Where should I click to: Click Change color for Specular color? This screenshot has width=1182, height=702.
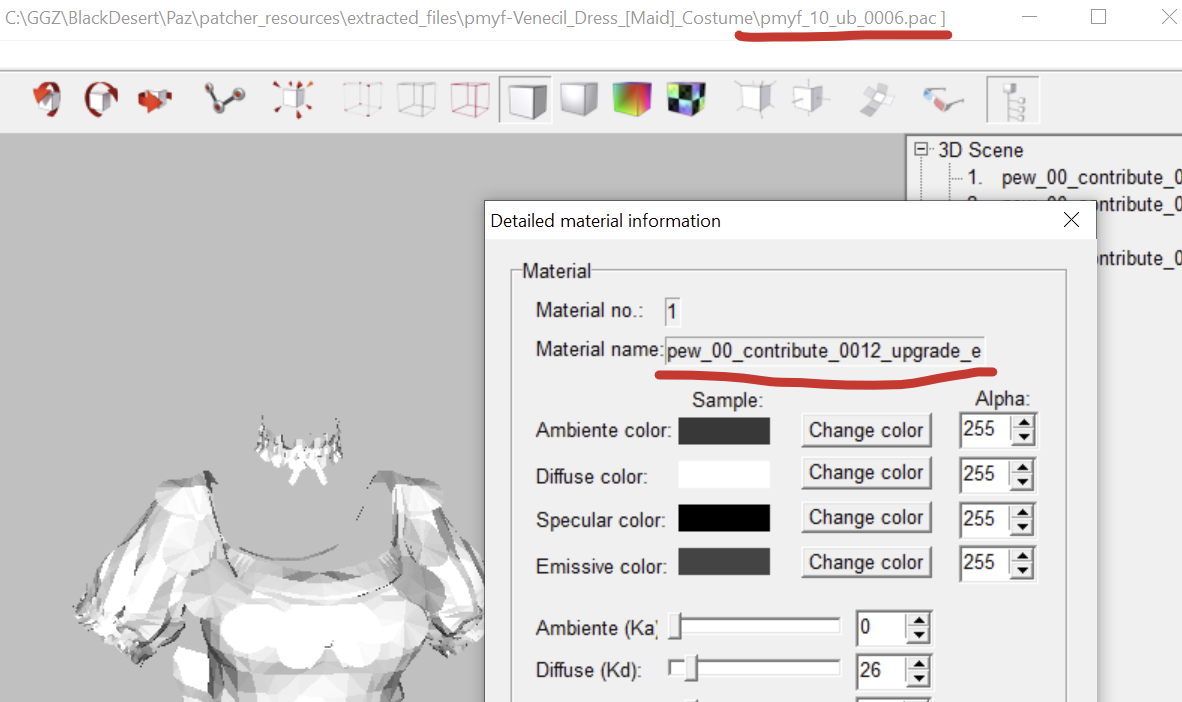(x=865, y=517)
